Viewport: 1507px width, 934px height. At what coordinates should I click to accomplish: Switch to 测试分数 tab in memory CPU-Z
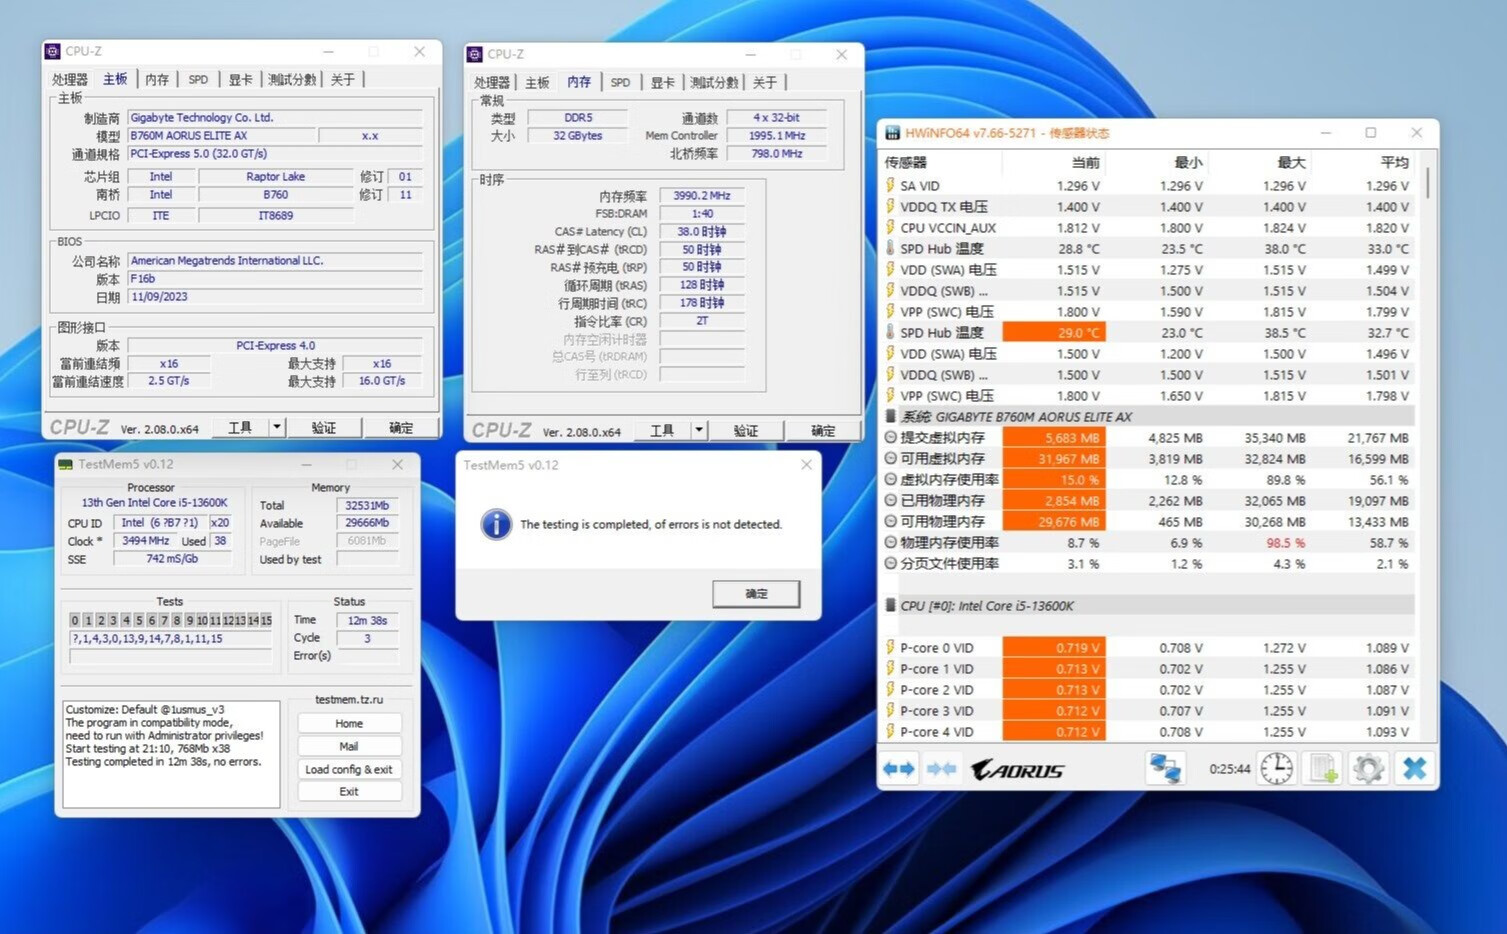pos(714,82)
